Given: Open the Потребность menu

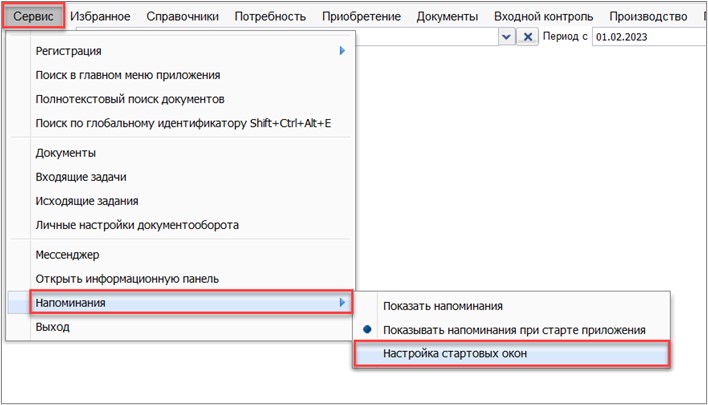Looking at the screenshot, I should point(270,16).
